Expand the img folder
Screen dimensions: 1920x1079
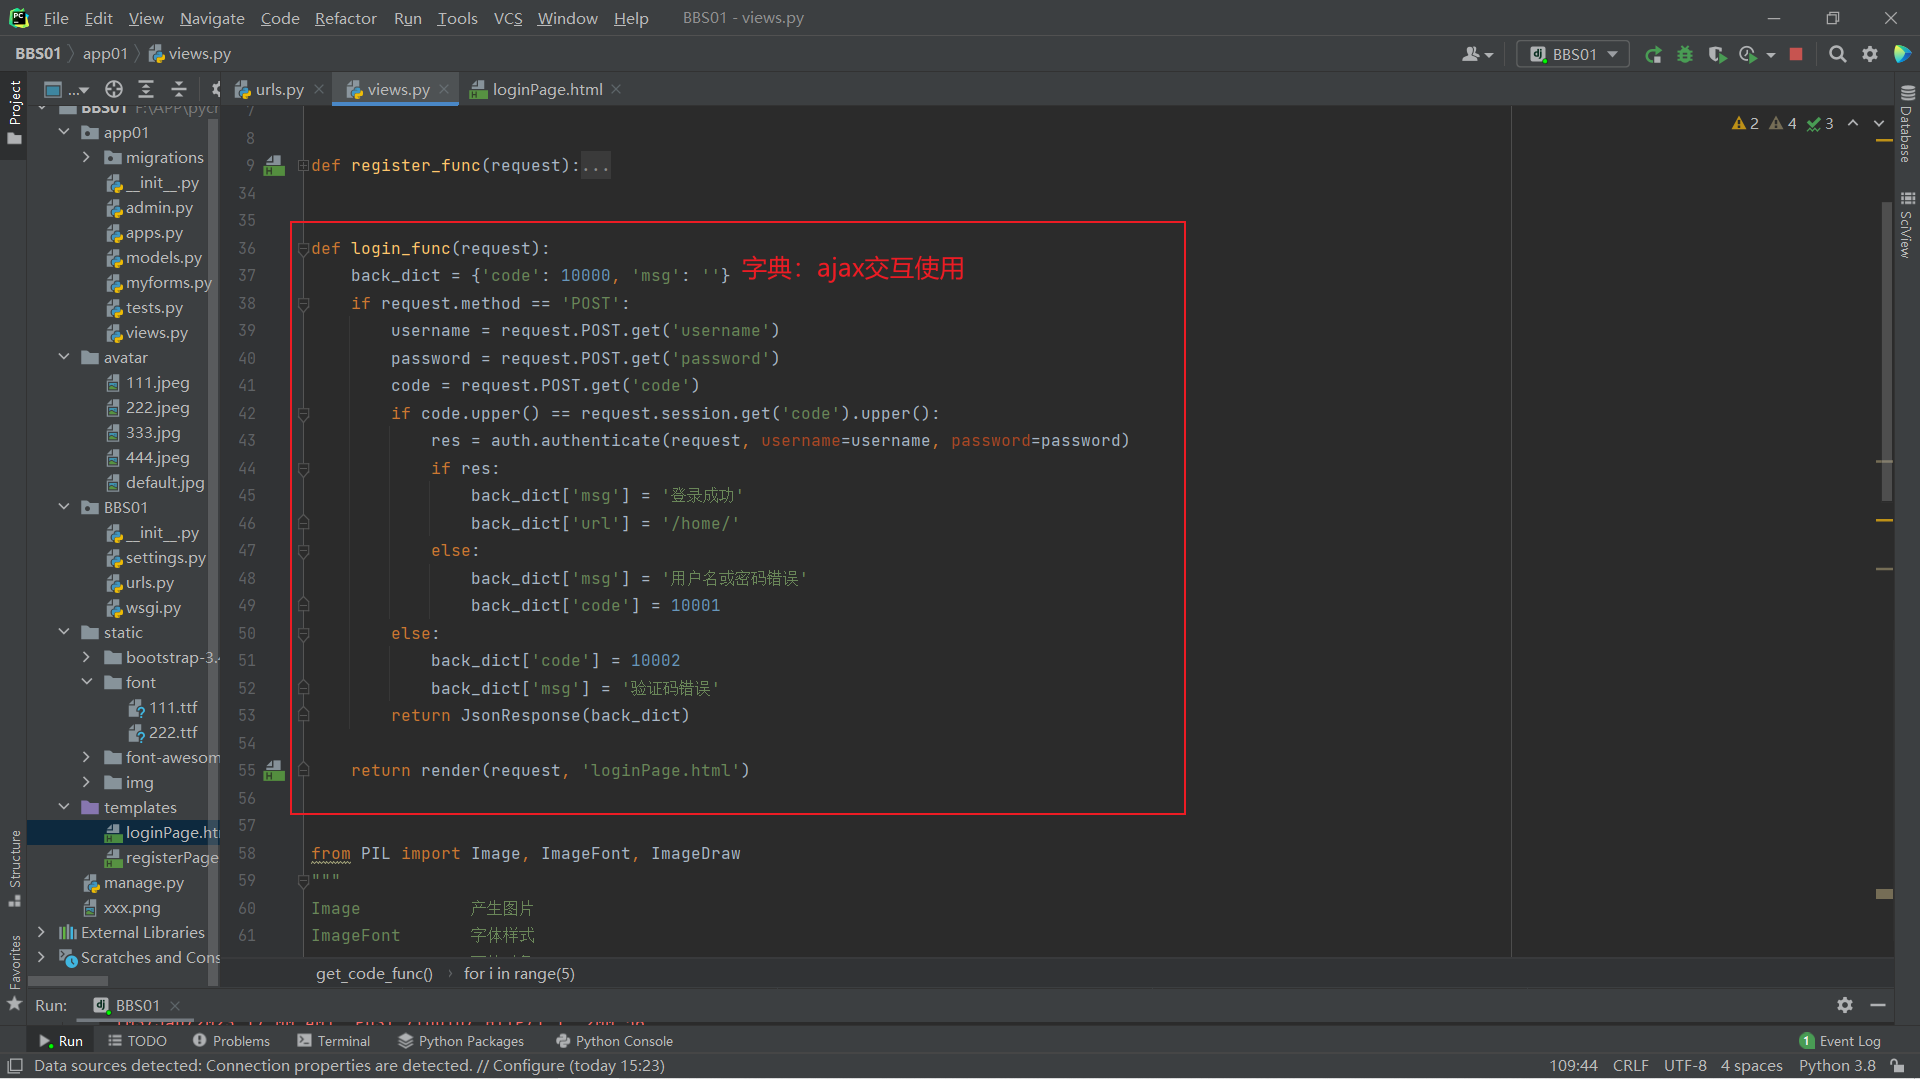coord(86,782)
